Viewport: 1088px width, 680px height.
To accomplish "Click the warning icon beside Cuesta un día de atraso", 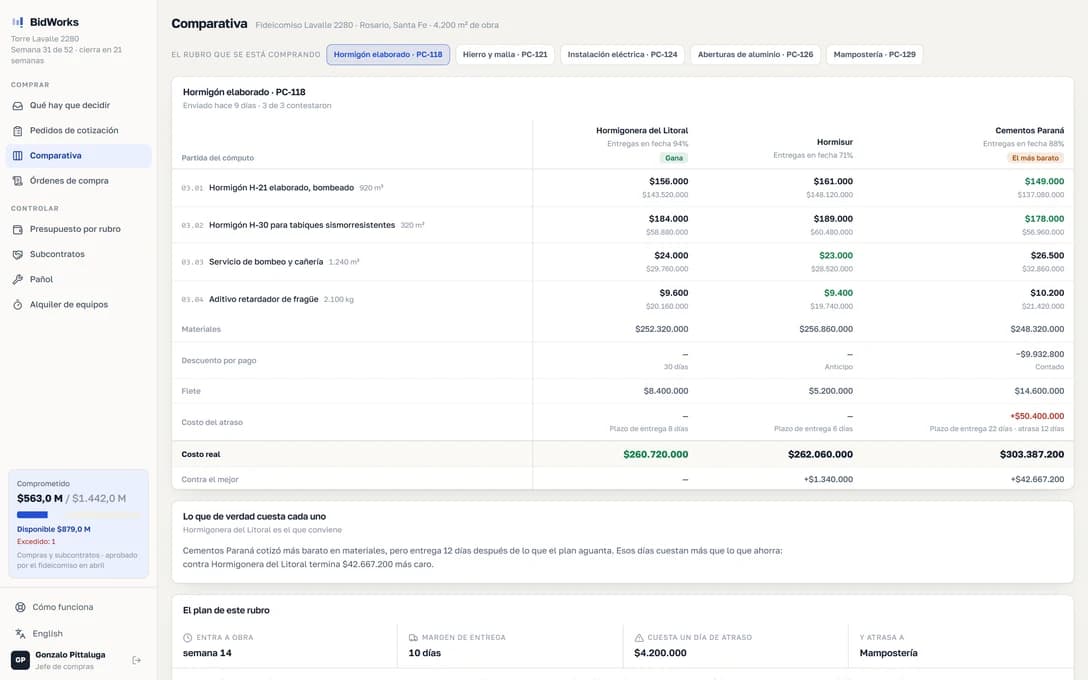I will pos(639,638).
